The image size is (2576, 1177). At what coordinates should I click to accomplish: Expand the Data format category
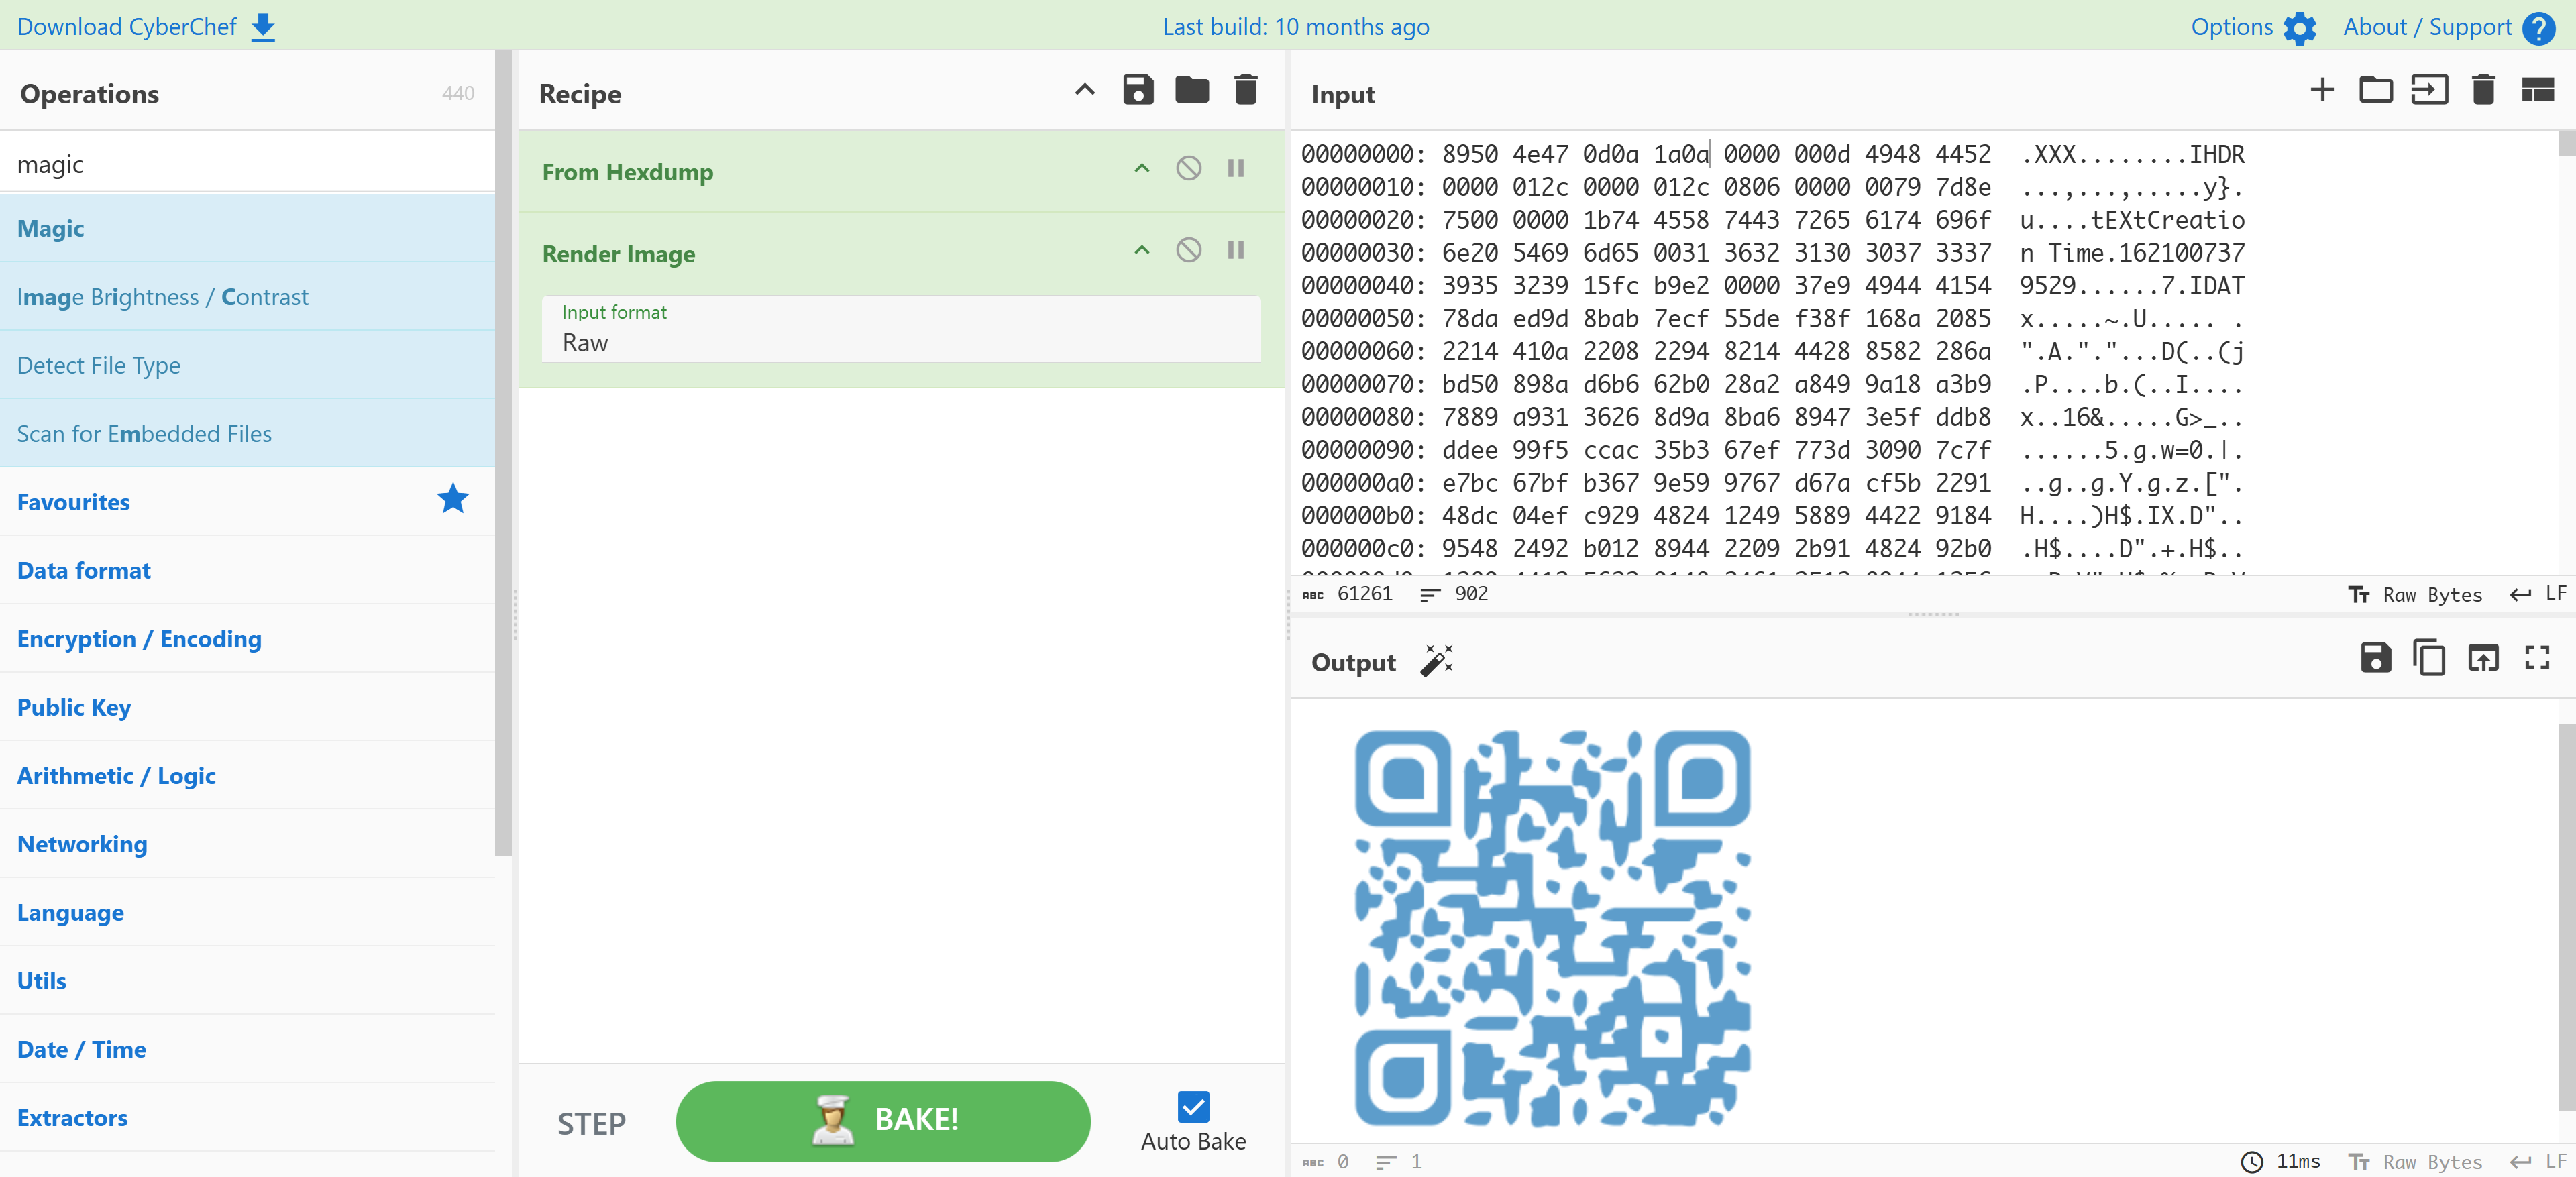247,570
